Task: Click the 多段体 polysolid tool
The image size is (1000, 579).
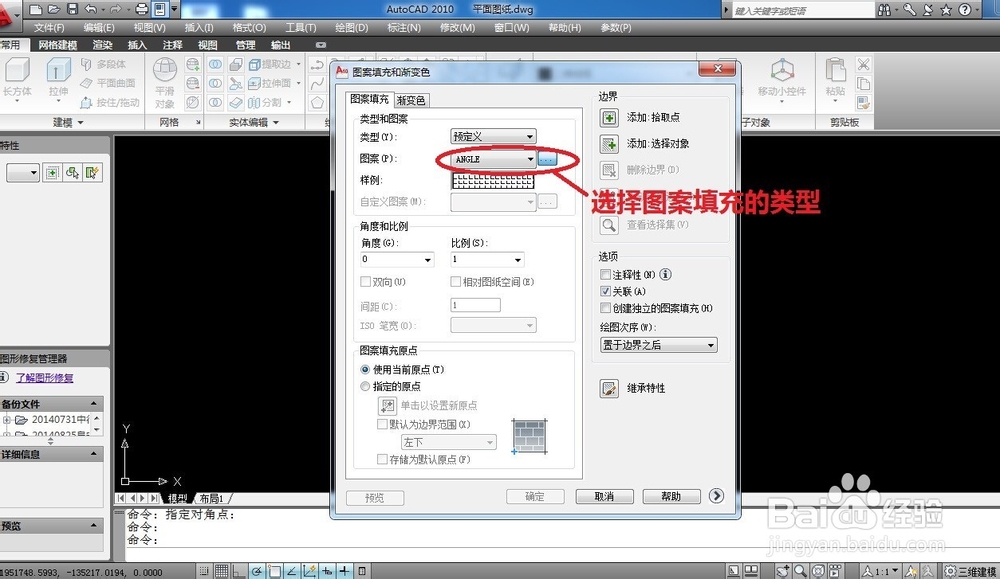Action: 103,64
